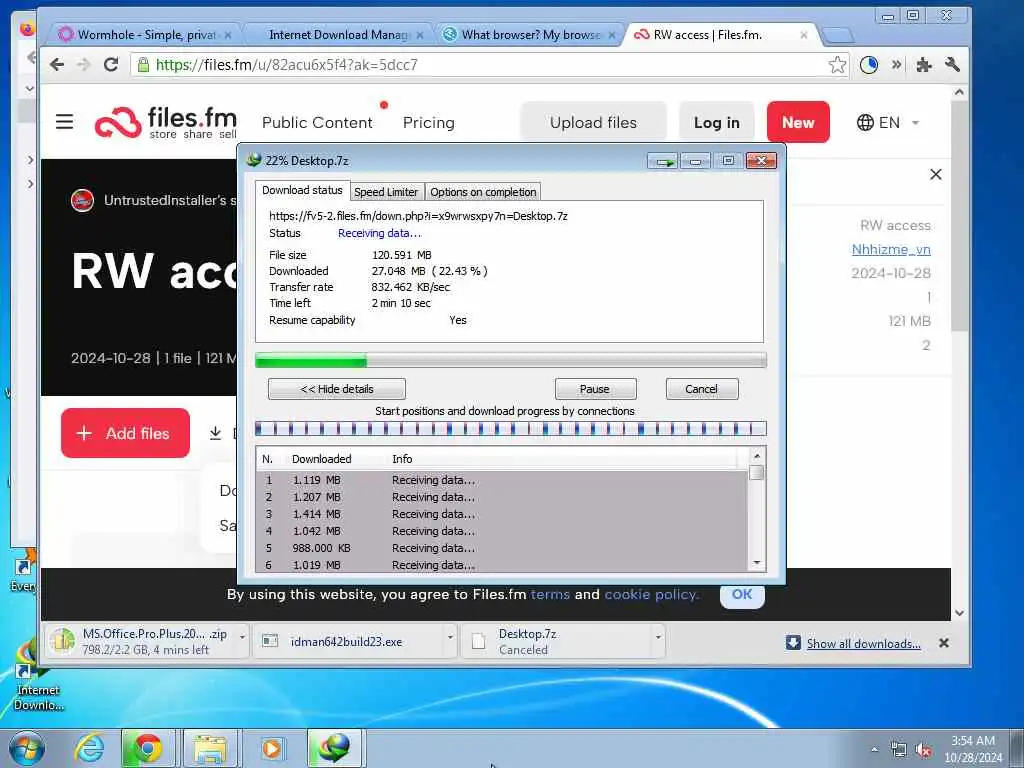
Task: Open the Nhhizme_vn user link
Action: pos(891,249)
